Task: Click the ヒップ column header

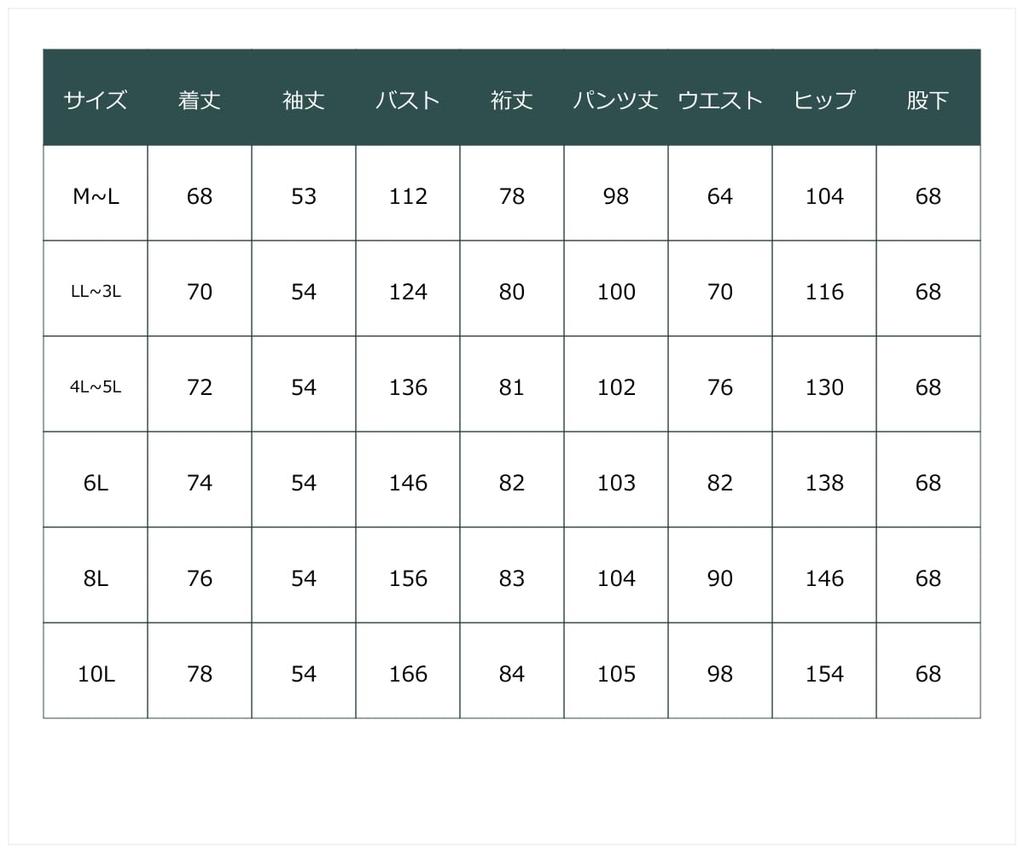Action: (x=824, y=100)
